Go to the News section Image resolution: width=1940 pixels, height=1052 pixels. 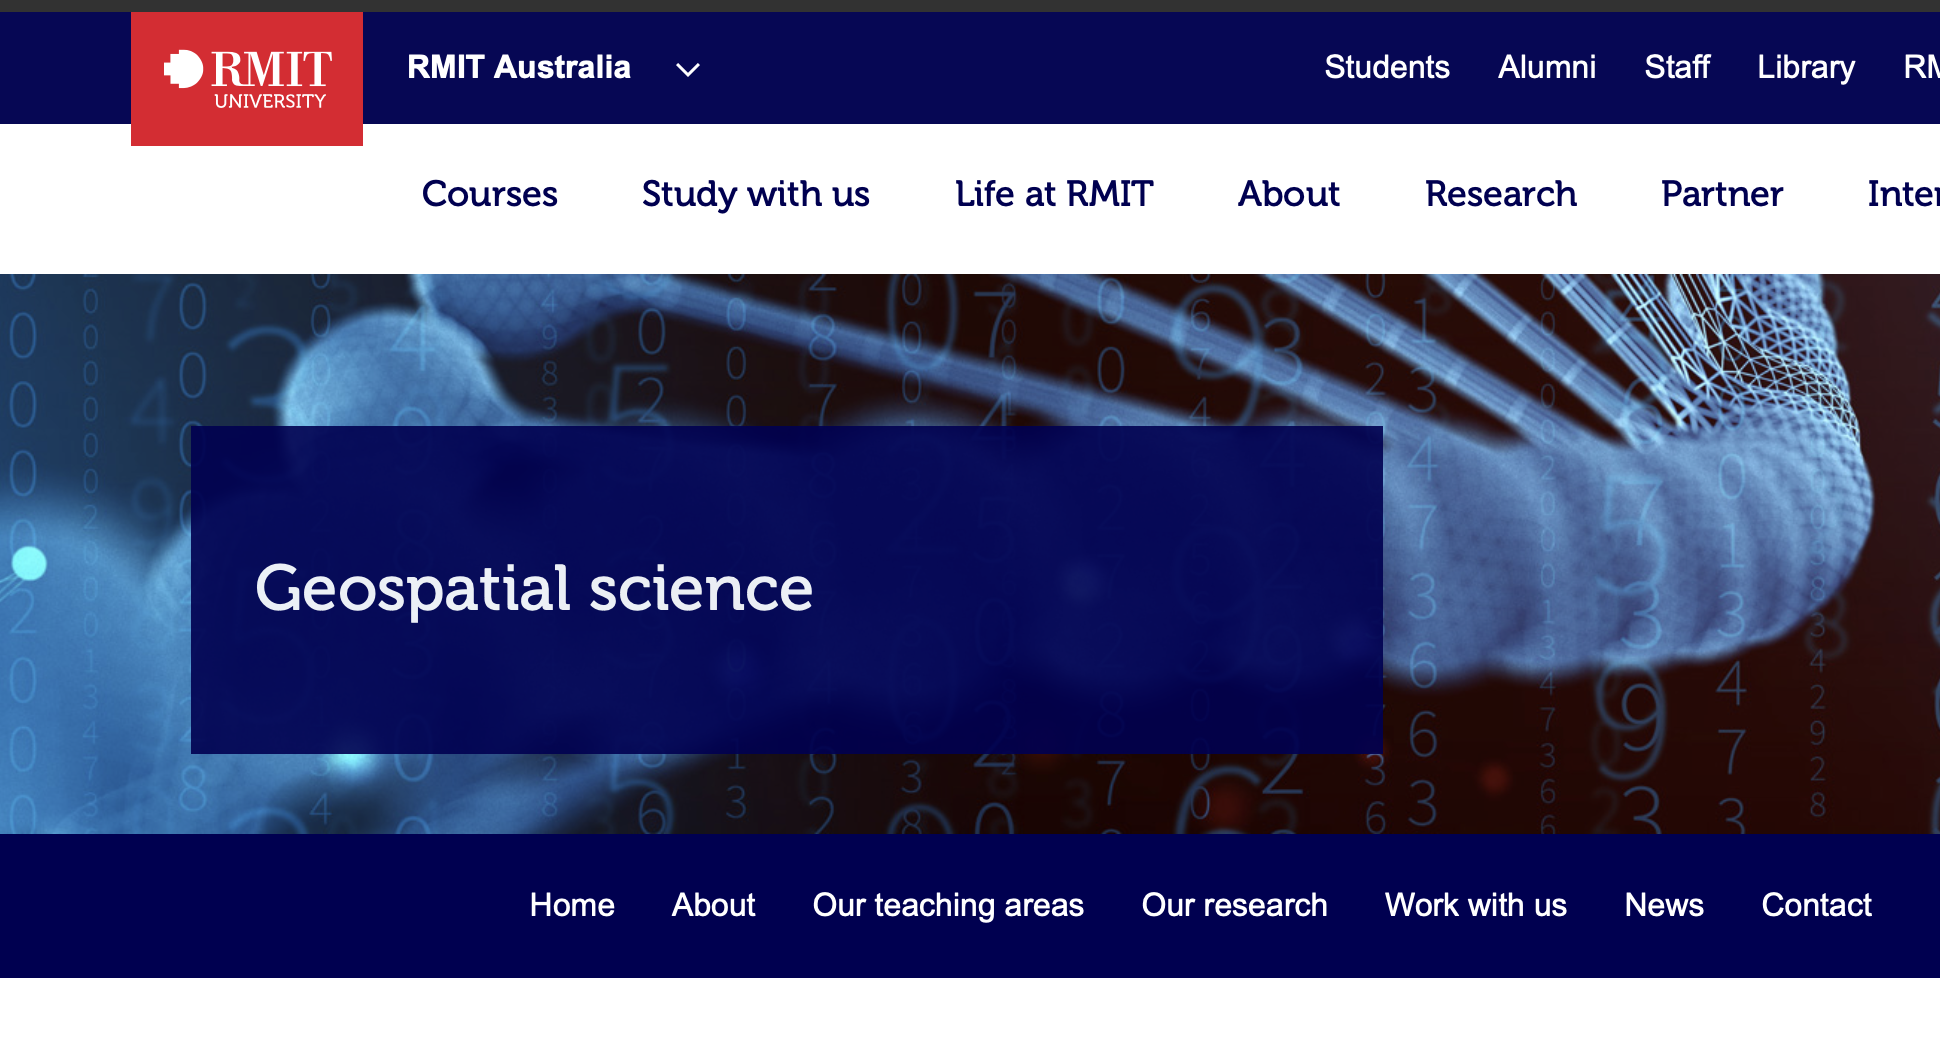[x=1664, y=905]
